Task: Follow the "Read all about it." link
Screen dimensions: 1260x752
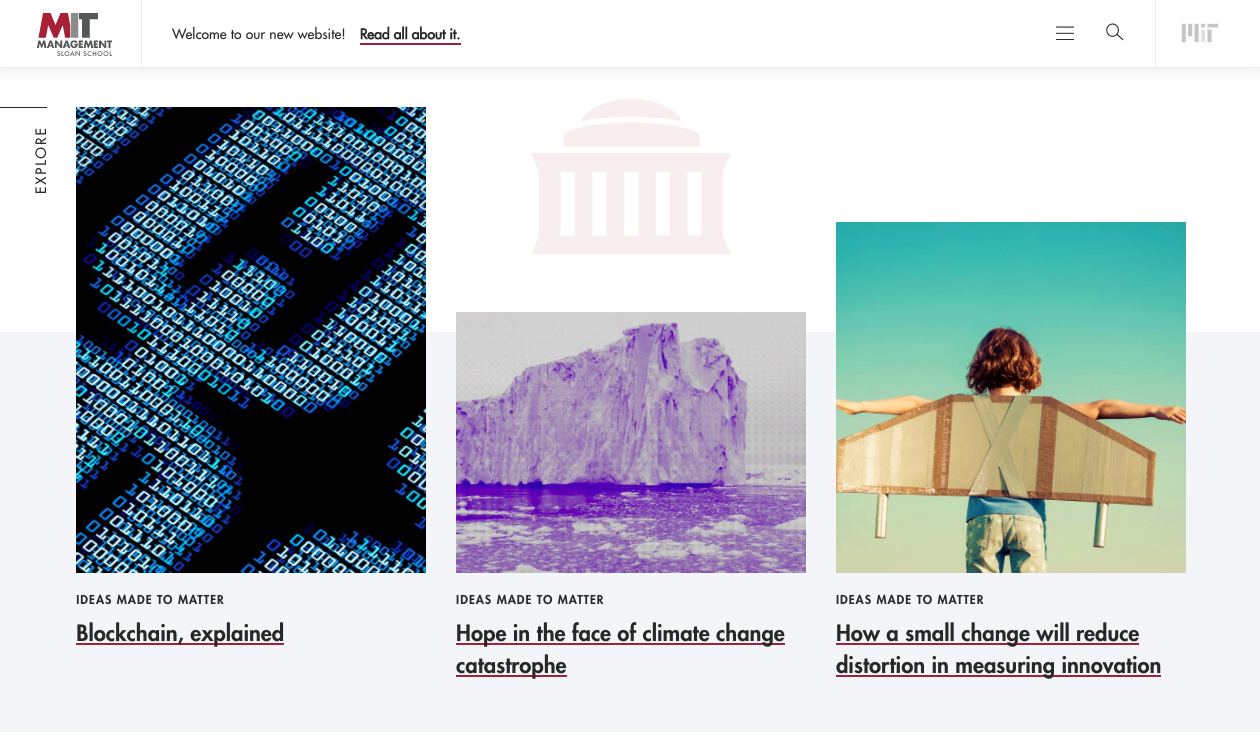Action: click(410, 34)
